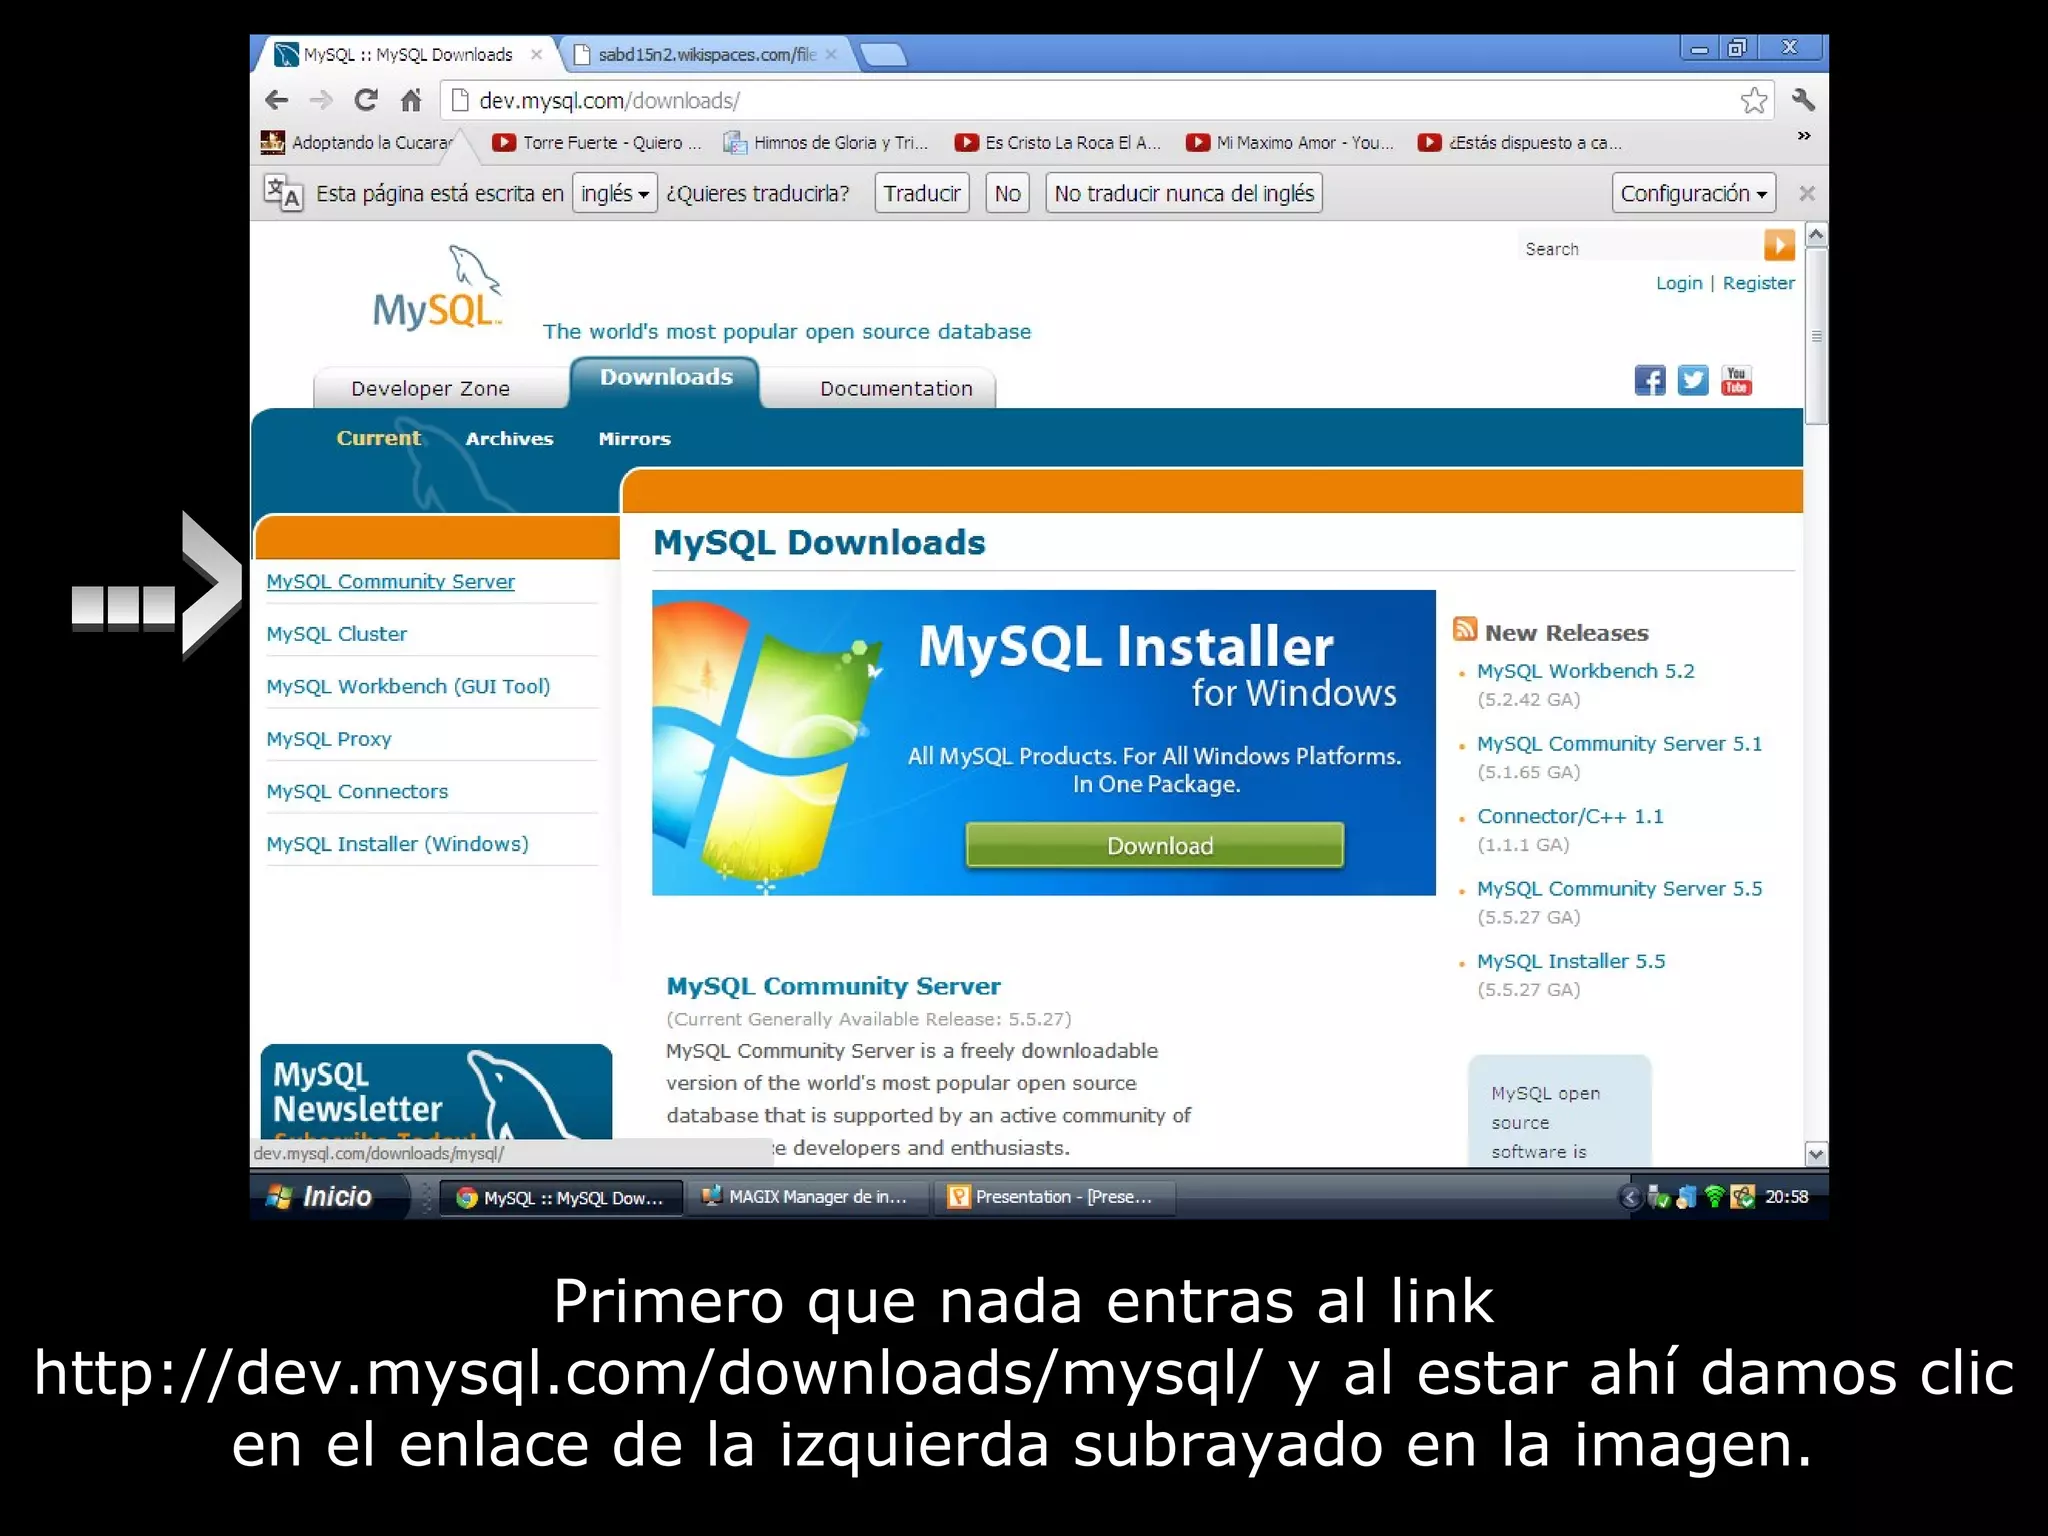Expand hidden bookmarks overflow chevron

(x=1803, y=136)
